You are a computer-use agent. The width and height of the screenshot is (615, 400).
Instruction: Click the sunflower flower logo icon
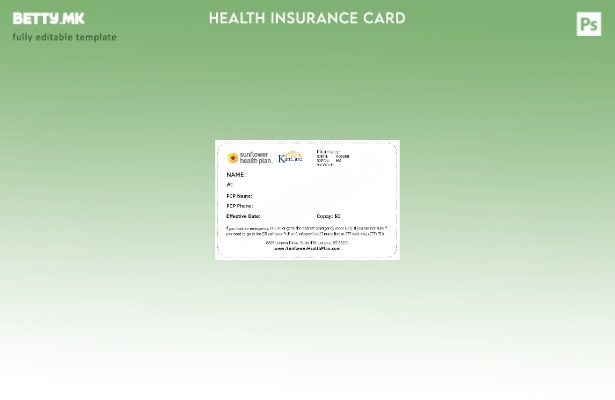232,158
